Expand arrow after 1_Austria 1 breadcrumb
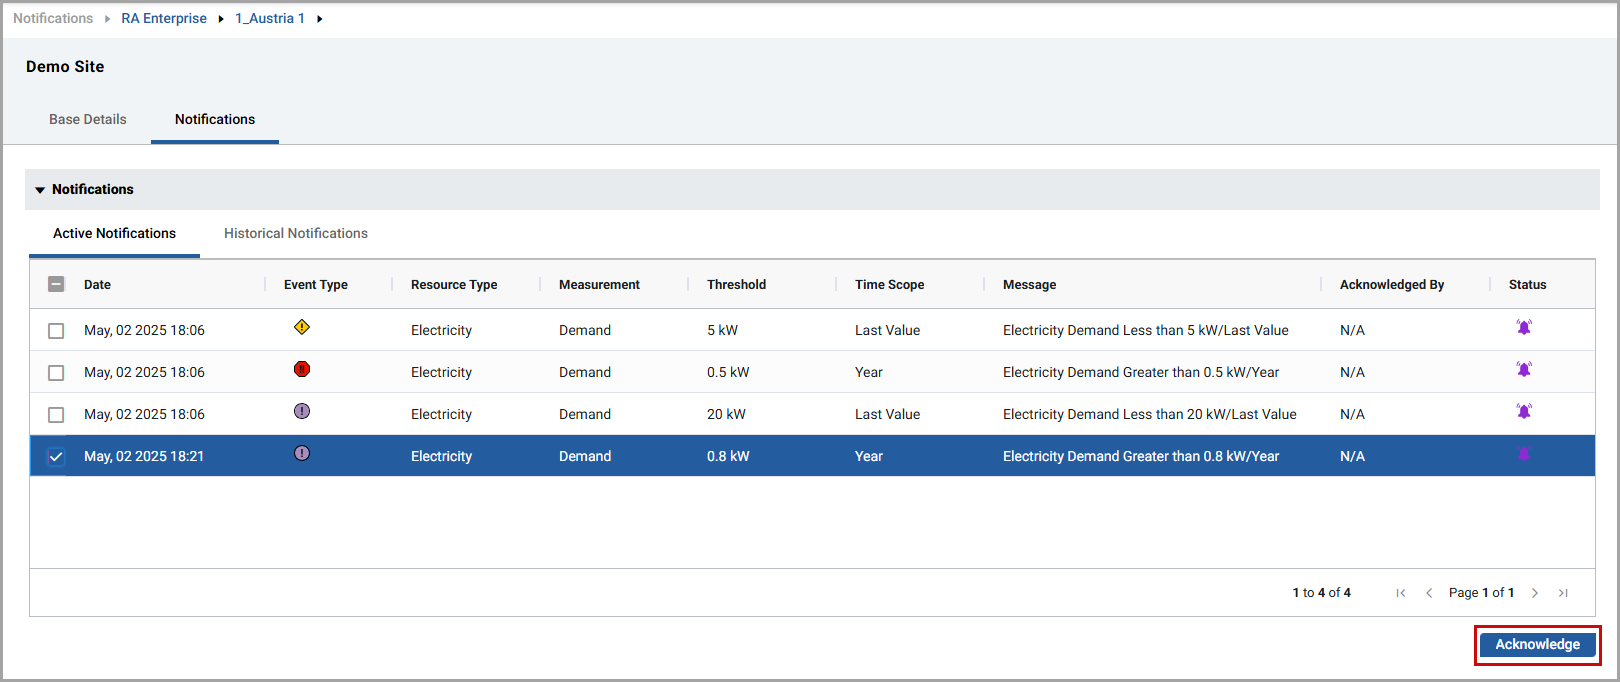Screen dimensions: 1620x682 tap(320, 19)
